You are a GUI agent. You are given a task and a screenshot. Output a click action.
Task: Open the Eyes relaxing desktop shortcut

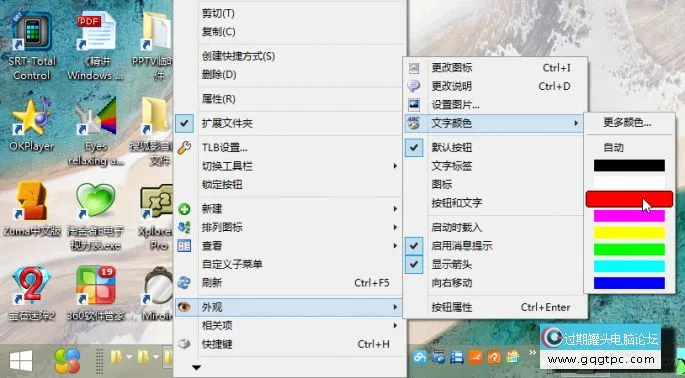point(96,131)
